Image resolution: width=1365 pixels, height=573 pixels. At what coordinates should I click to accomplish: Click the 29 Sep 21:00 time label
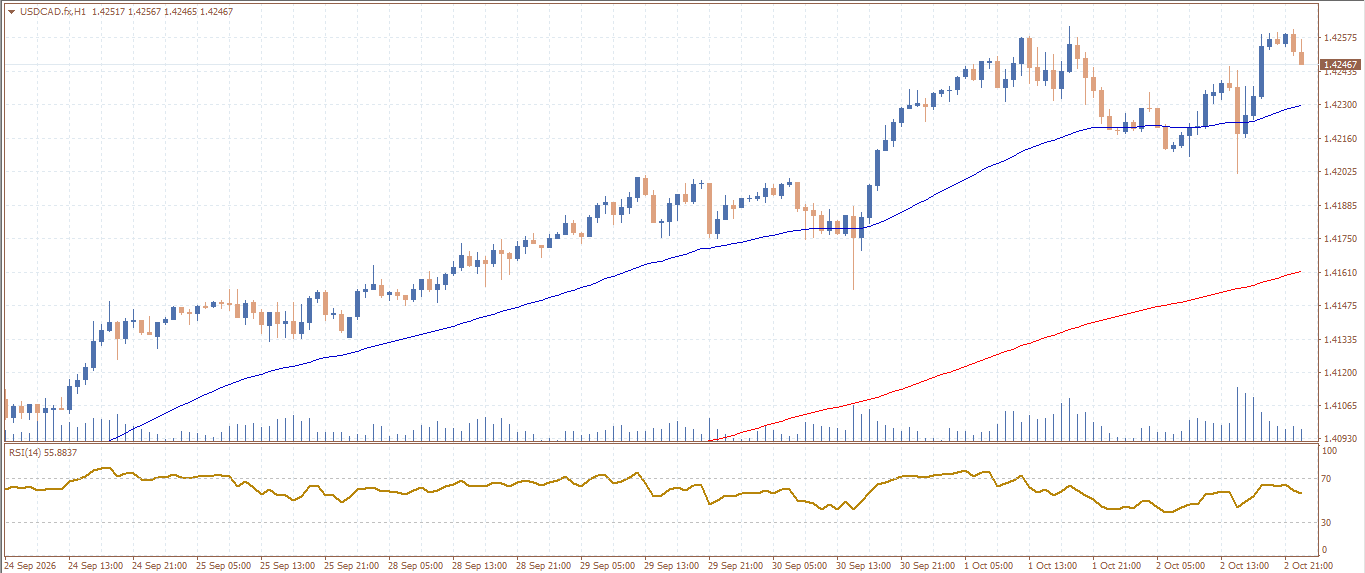click(736, 566)
